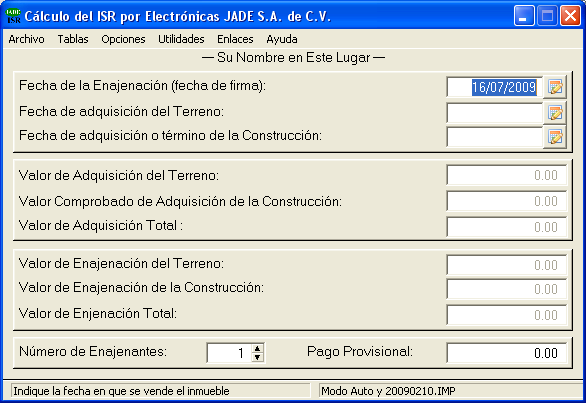Minimize the Cálculo del ISR window
The height and width of the screenshot is (403, 586).
tap(524, 16)
